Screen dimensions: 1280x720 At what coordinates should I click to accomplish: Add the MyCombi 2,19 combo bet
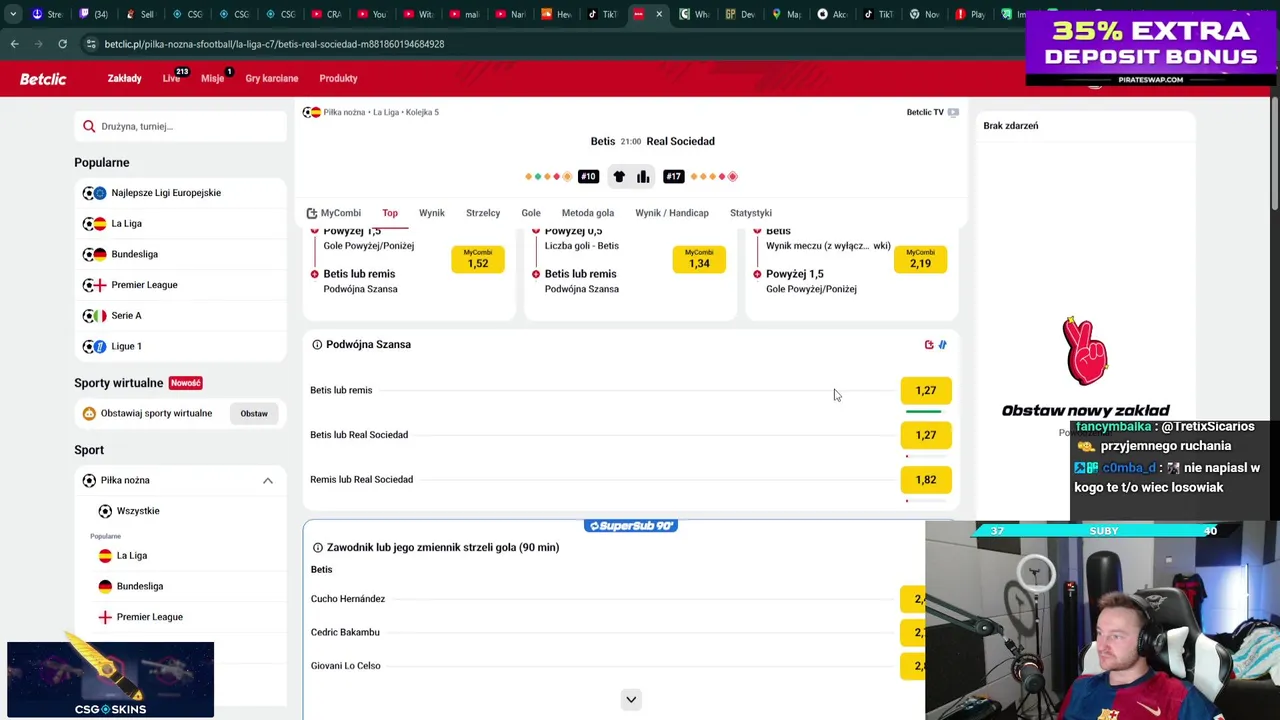click(x=920, y=259)
